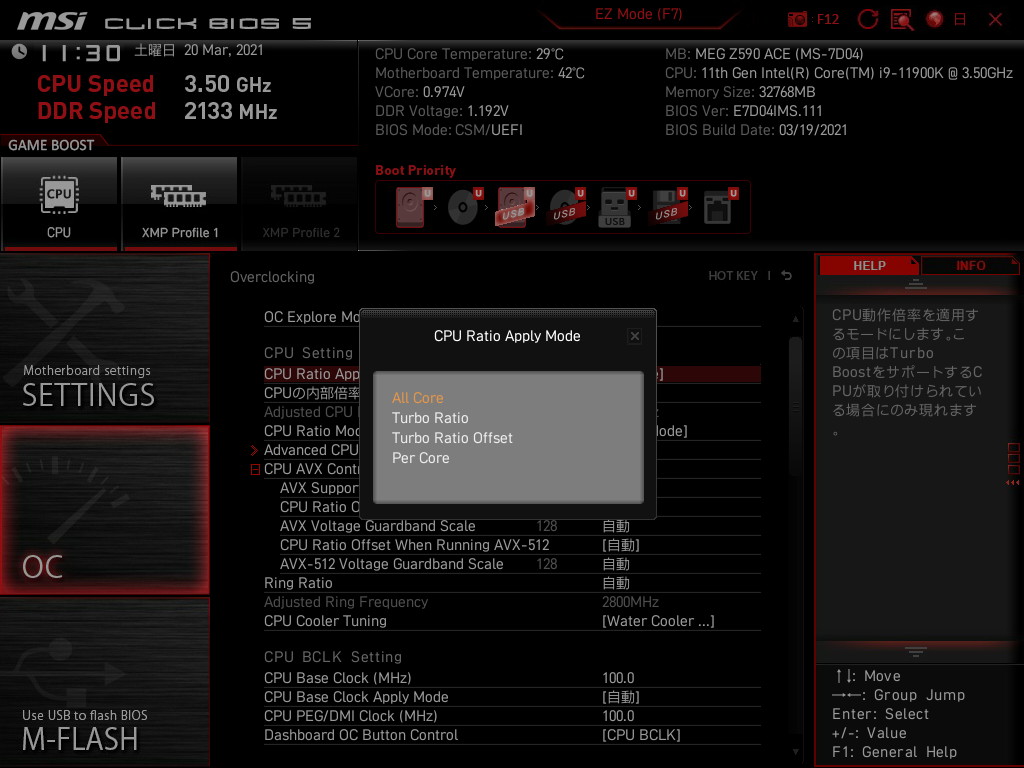
Task: Click the circular arrow refresh icon in top bar
Action: (867, 20)
